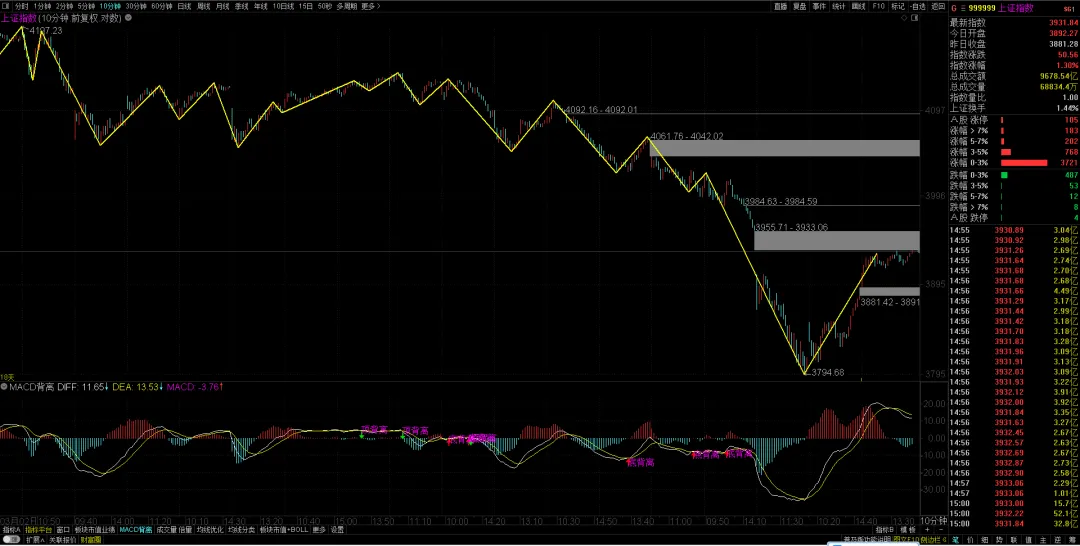The image size is (1080, 546).
Task: Select the 板块市值+BOLL indicator tab
Action: [284, 530]
